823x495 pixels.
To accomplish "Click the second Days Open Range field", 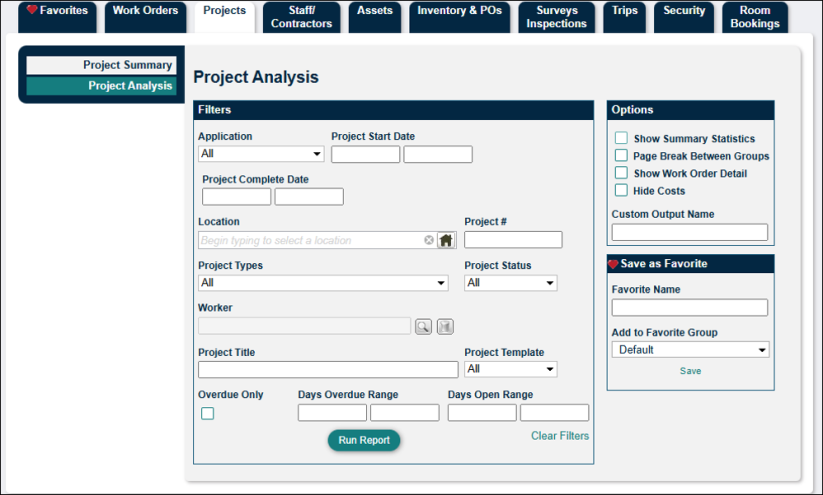I will 554,413.
